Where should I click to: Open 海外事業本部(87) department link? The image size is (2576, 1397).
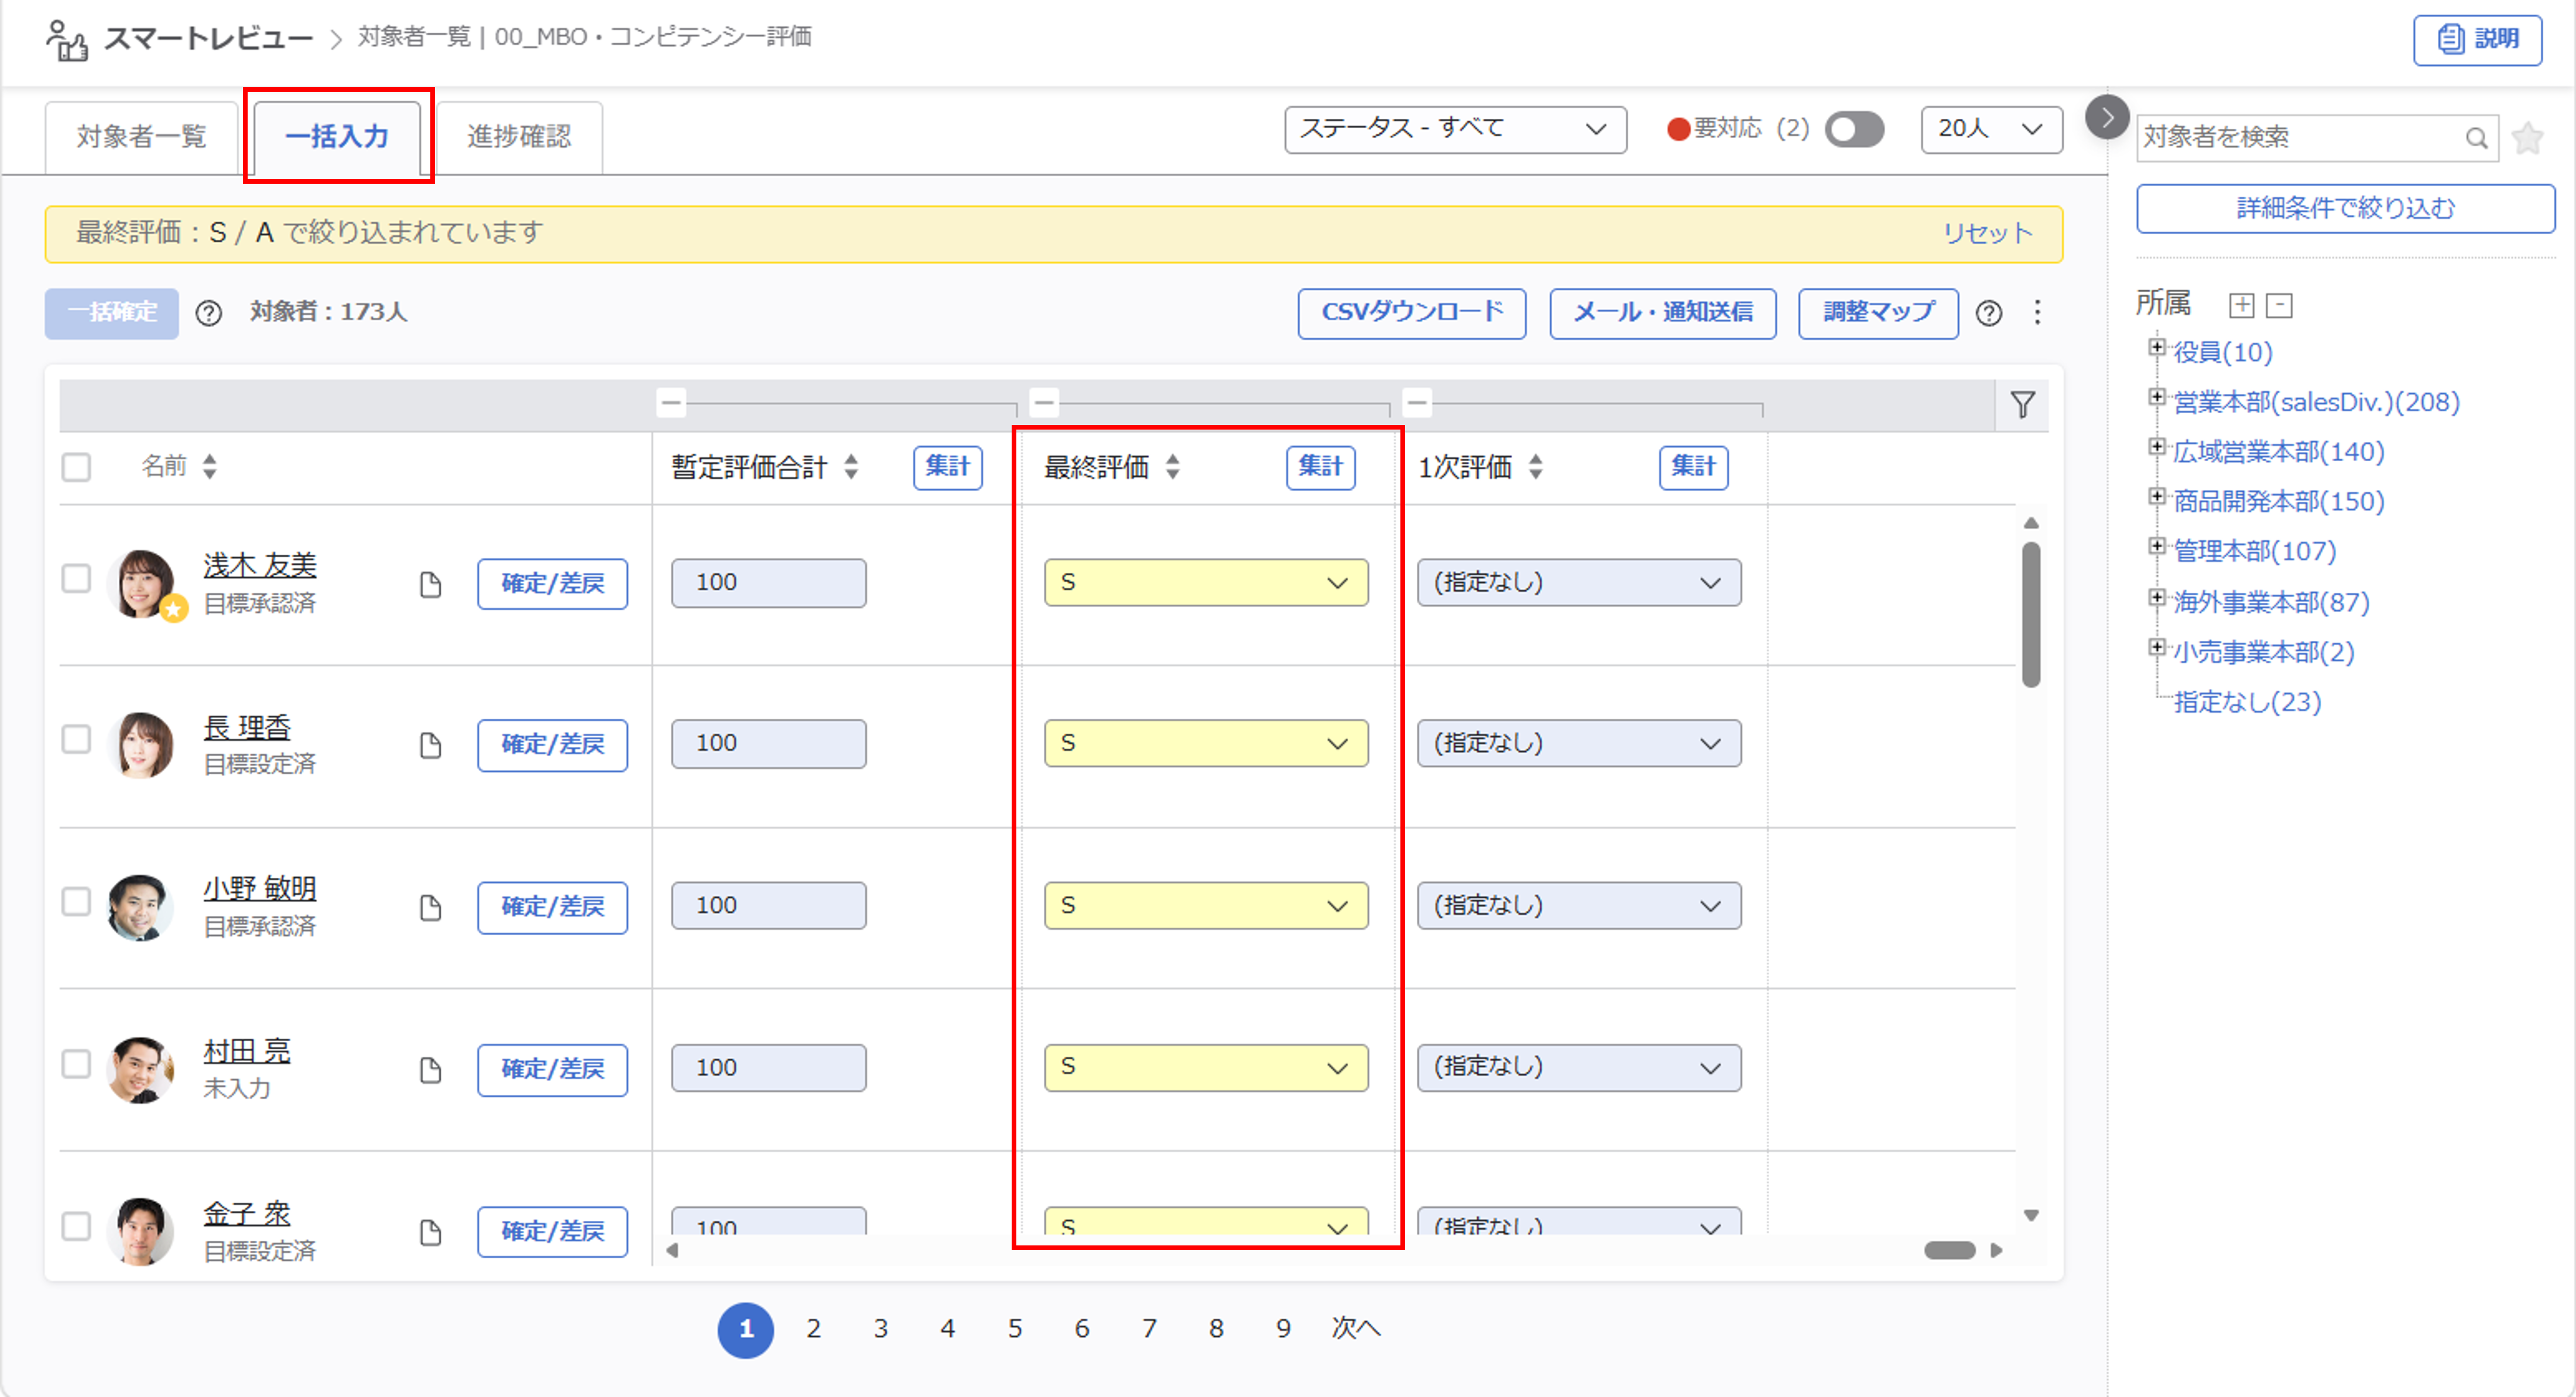[2271, 602]
